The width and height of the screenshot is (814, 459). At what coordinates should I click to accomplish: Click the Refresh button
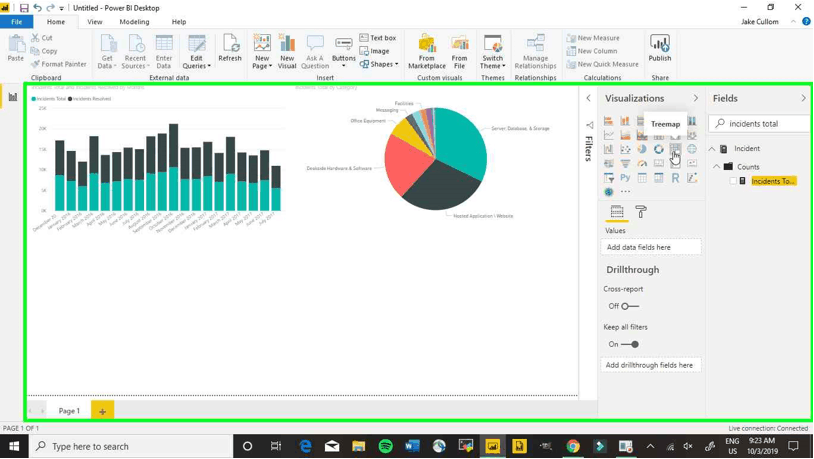point(230,48)
